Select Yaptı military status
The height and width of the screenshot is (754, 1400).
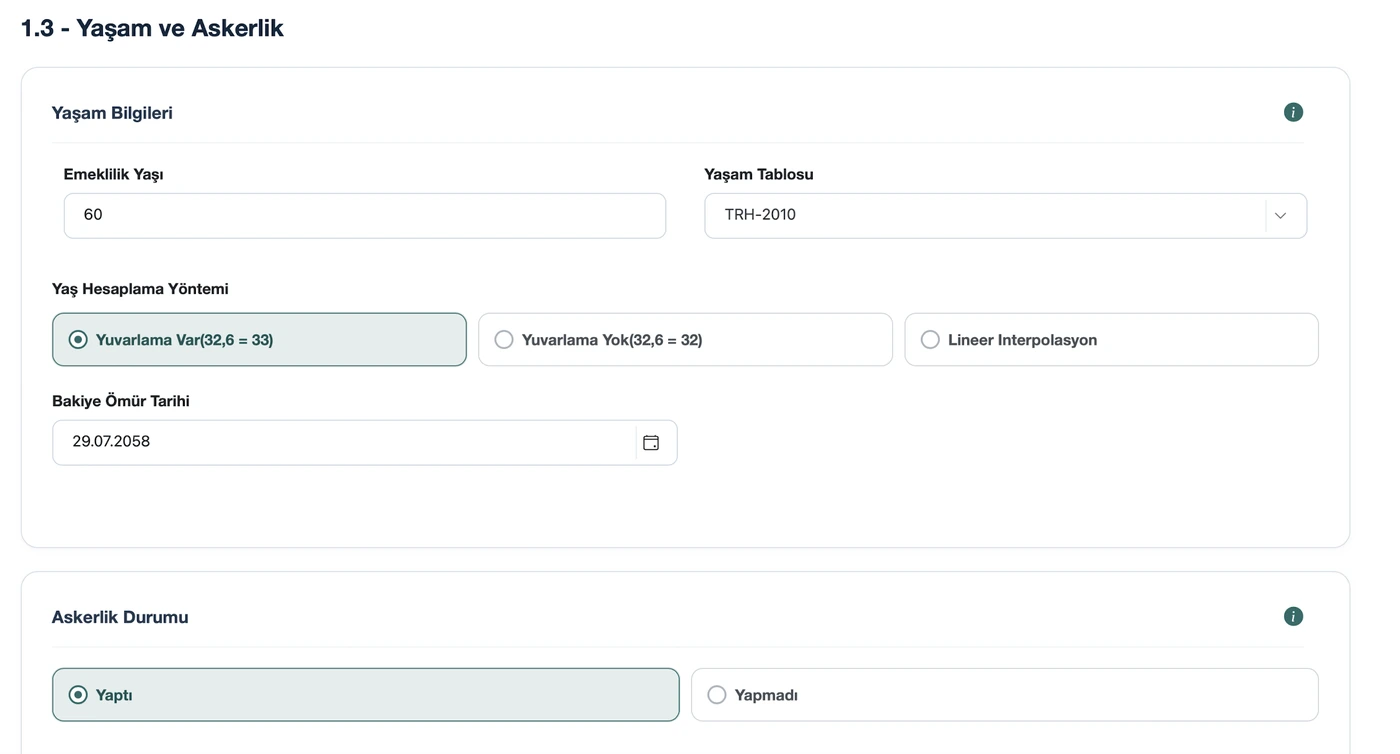pyautogui.click(x=365, y=695)
